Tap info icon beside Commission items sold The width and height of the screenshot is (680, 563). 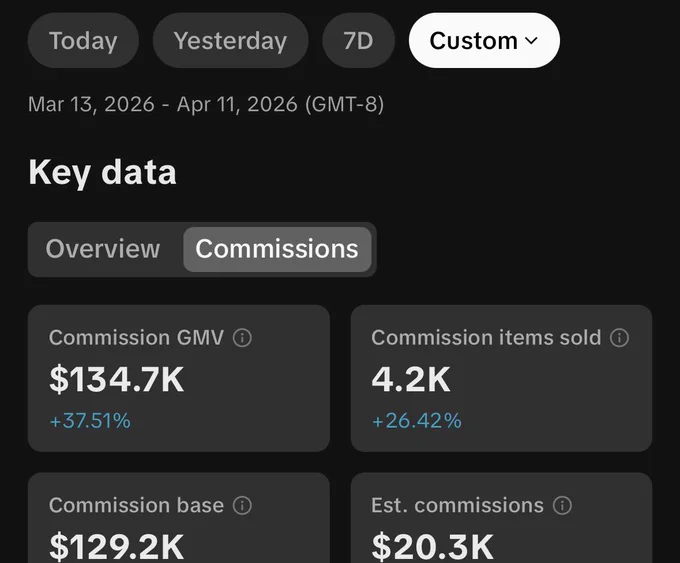(619, 338)
